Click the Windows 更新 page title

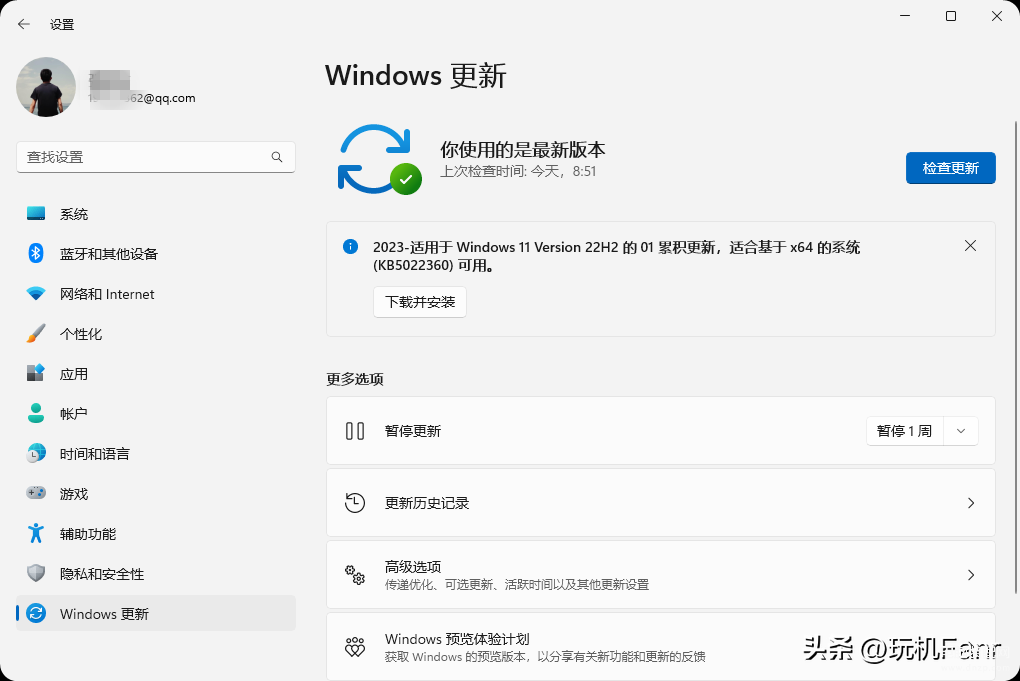coord(416,75)
